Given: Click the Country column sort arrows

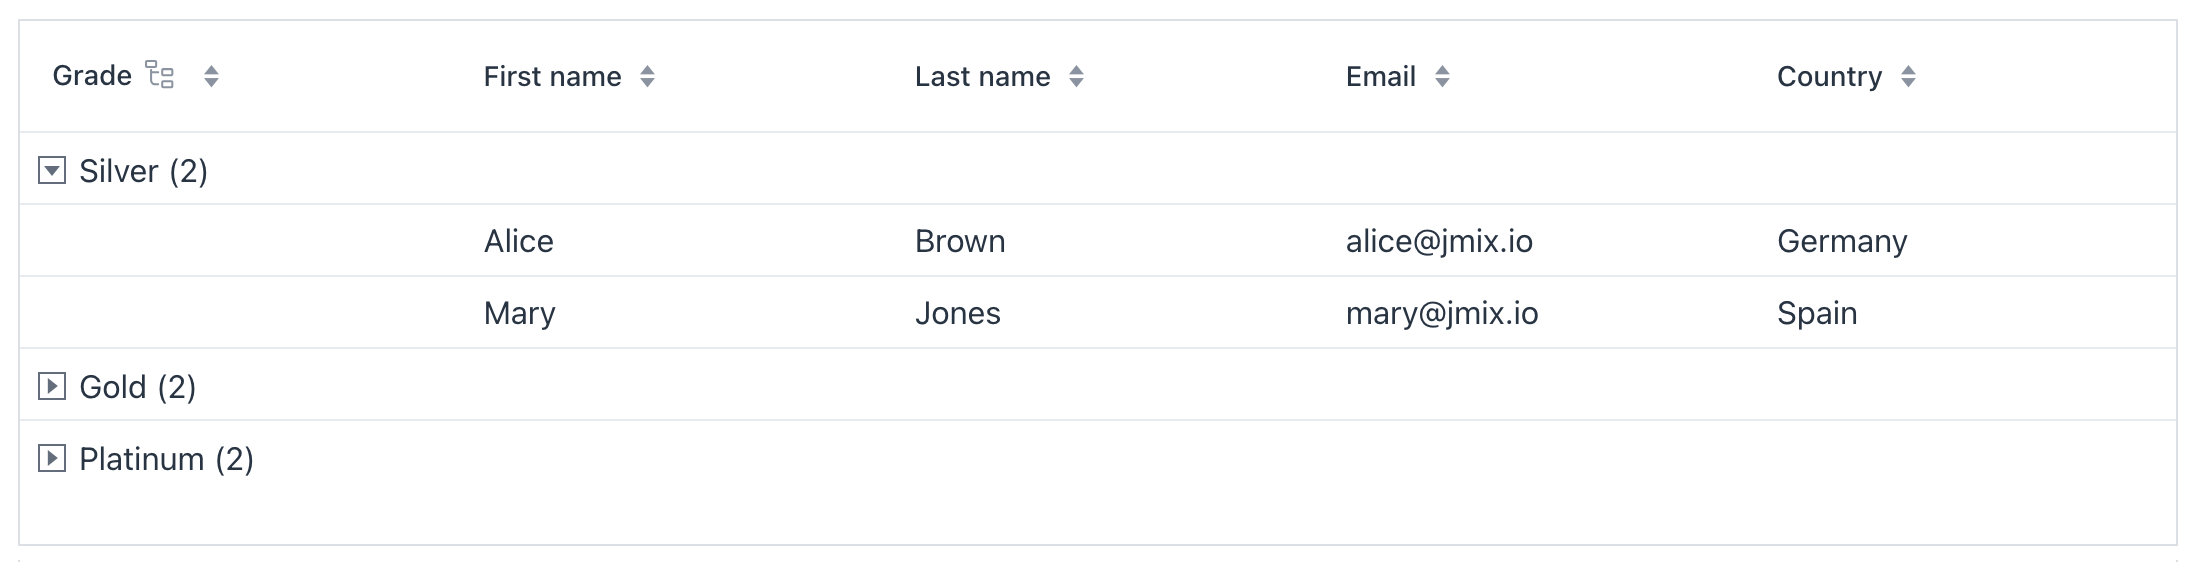Looking at the screenshot, I should click(1908, 76).
